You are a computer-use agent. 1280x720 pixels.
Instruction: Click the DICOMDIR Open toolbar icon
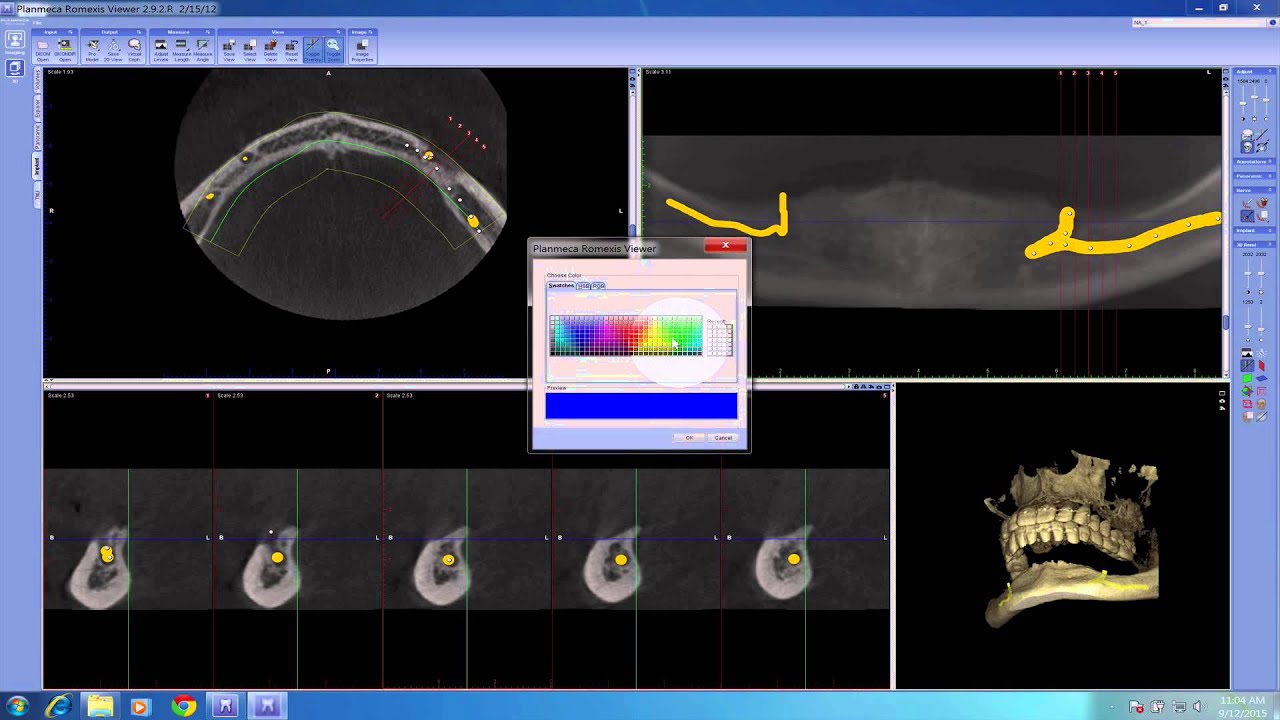pos(65,50)
